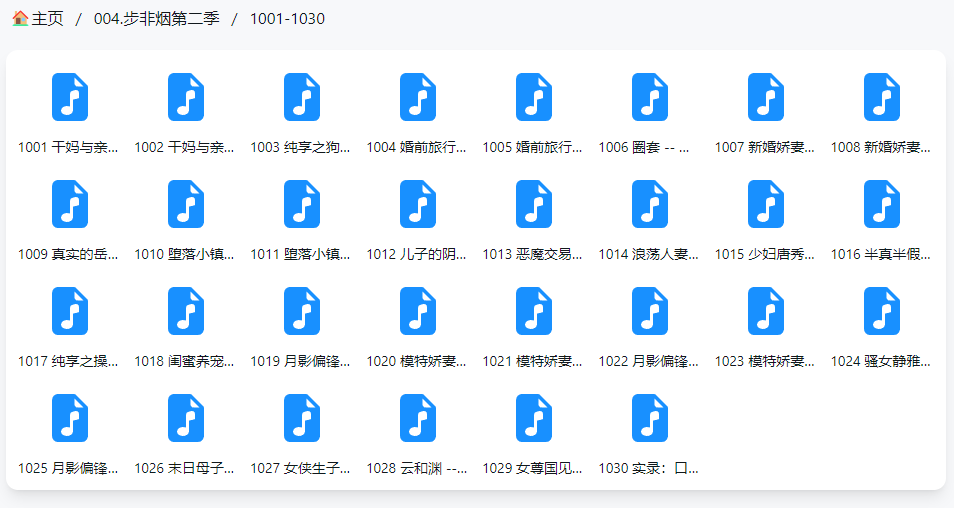Viewport: 954px width, 508px height.
Task: Click the file name text beginning with 1012
Action: (416, 254)
